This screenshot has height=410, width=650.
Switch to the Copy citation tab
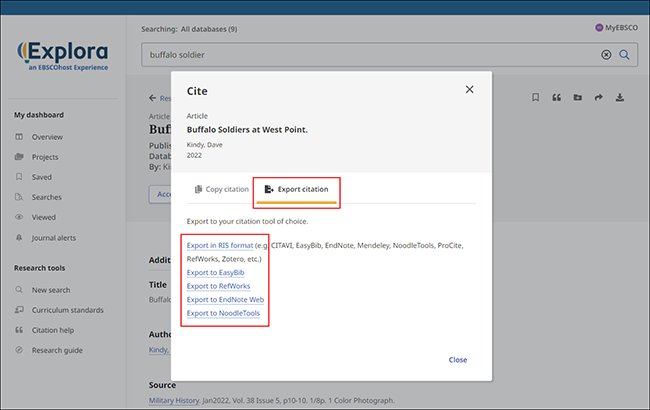pos(222,189)
